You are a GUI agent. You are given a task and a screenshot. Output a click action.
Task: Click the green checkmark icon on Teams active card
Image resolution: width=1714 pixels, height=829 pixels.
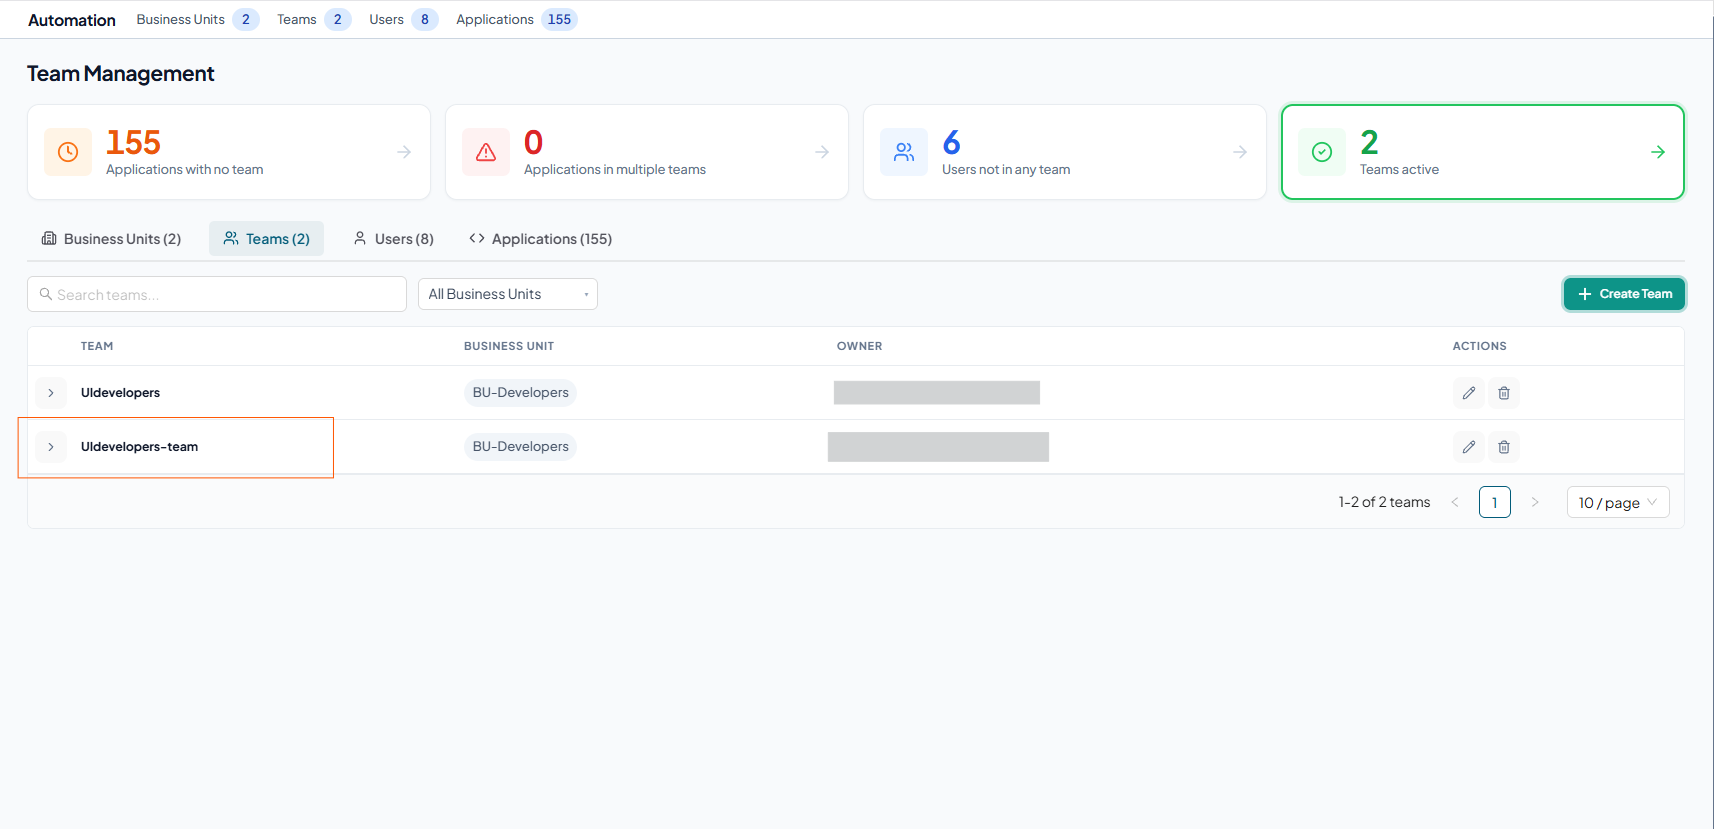click(x=1322, y=152)
